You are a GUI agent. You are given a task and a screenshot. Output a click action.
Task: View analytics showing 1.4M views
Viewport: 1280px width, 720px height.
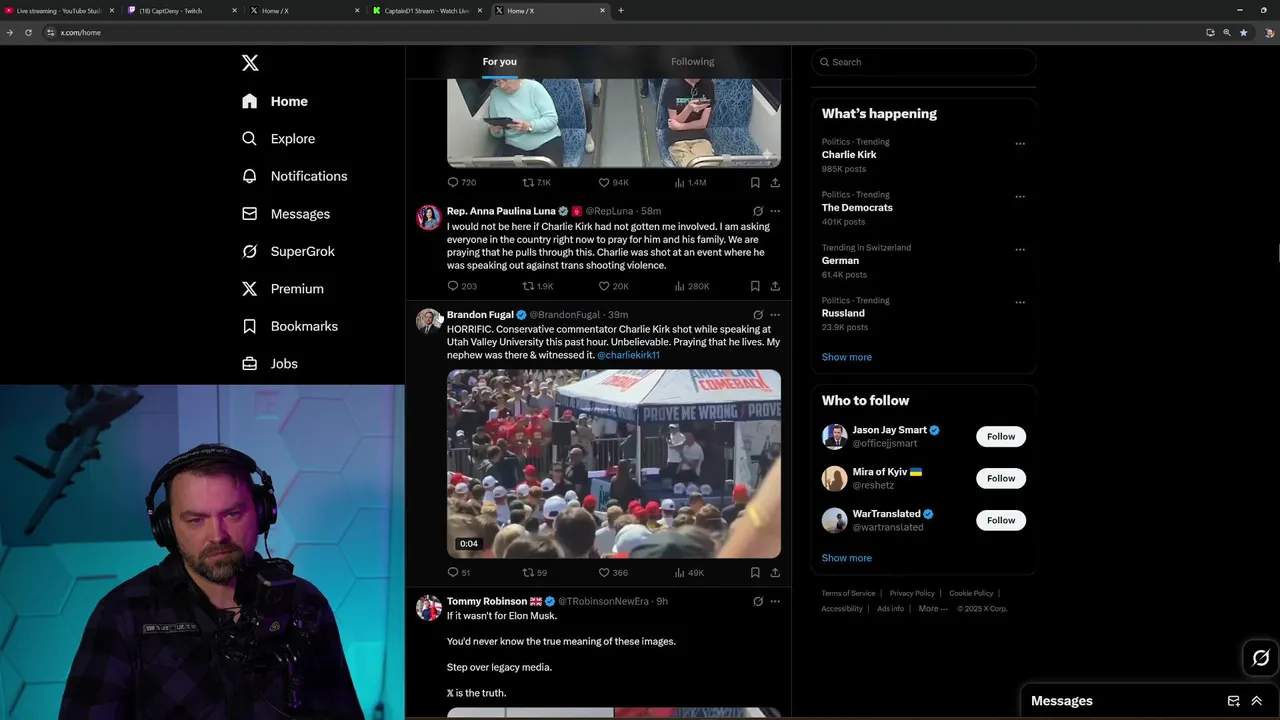[691, 183]
